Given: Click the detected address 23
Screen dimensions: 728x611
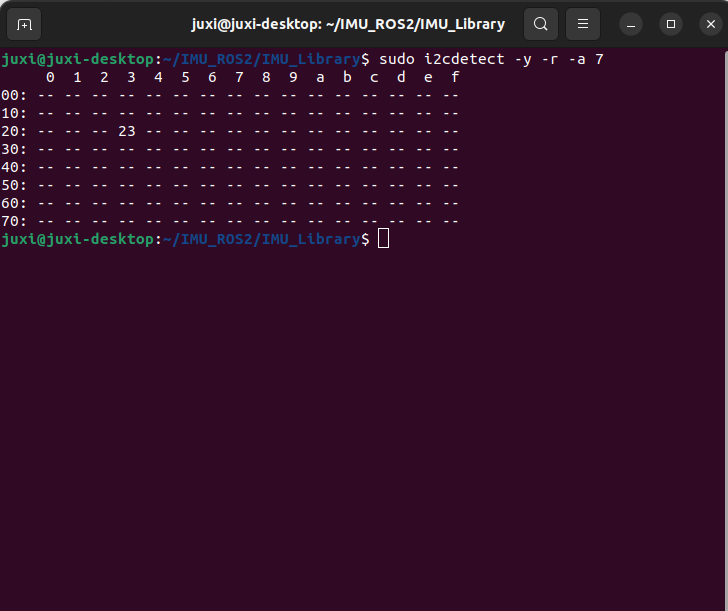Looking at the screenshot, I should [x=127, y=131].
